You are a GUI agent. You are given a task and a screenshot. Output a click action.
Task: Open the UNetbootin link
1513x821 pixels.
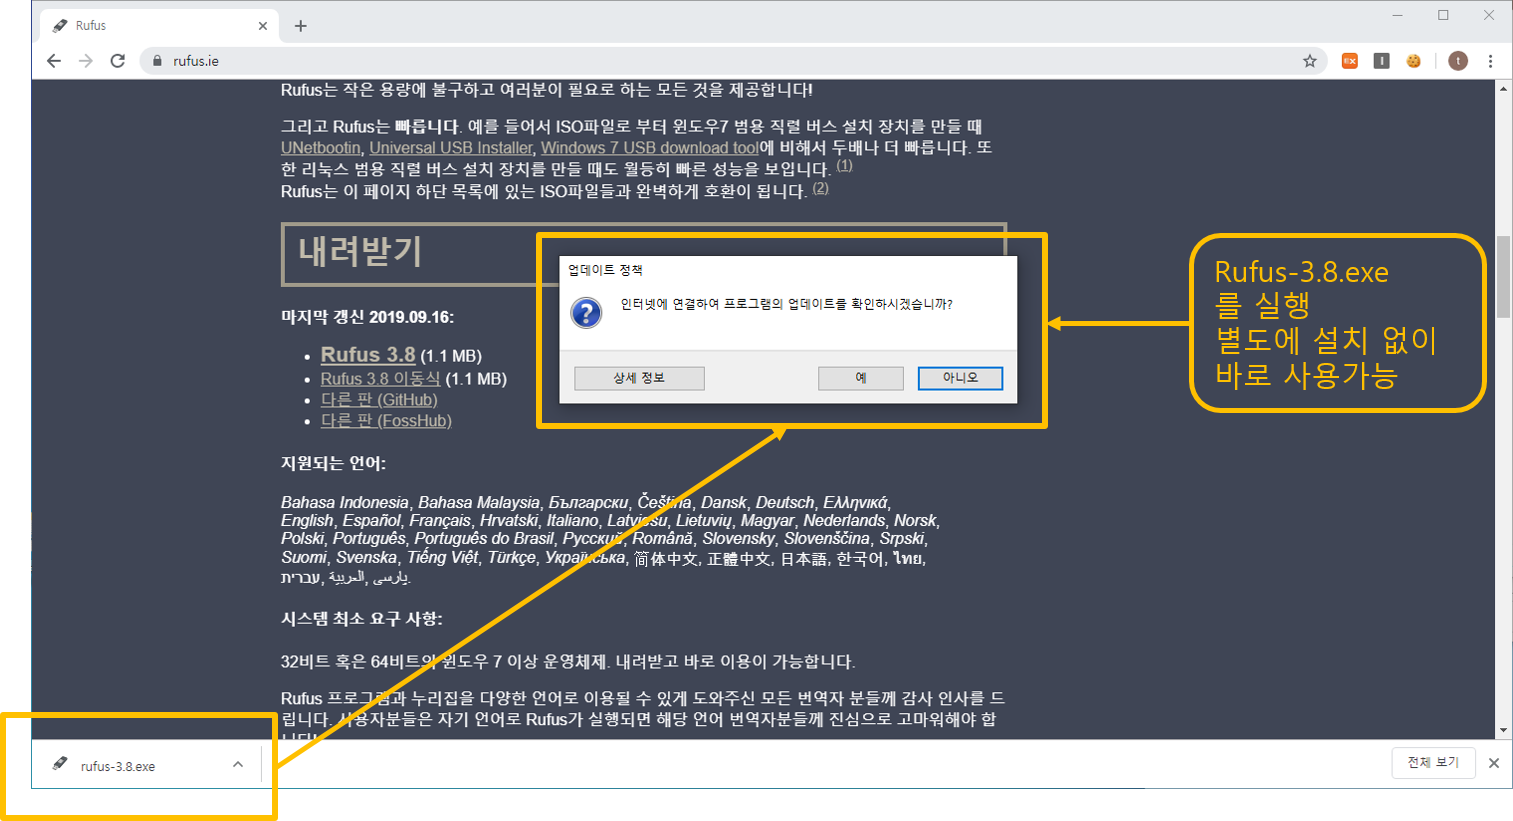[321, 148]
